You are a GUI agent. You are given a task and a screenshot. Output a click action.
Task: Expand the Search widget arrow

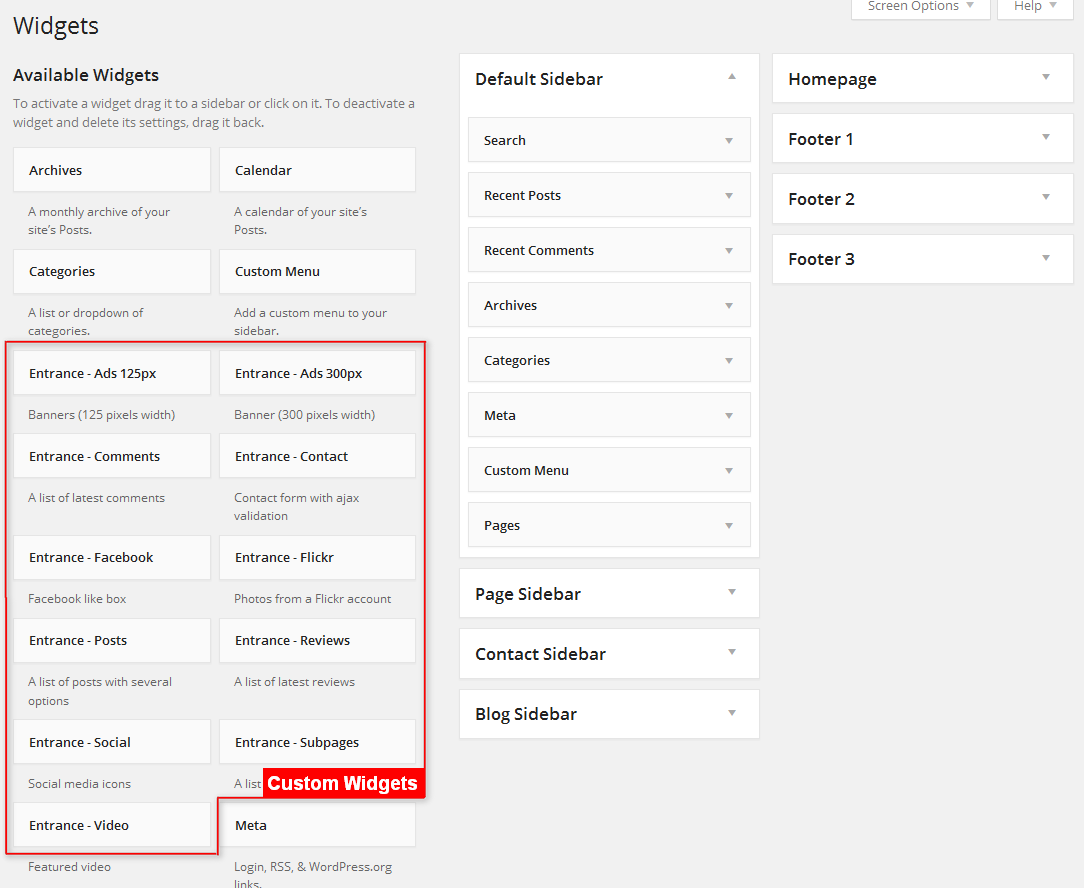(x=729, y=141)
